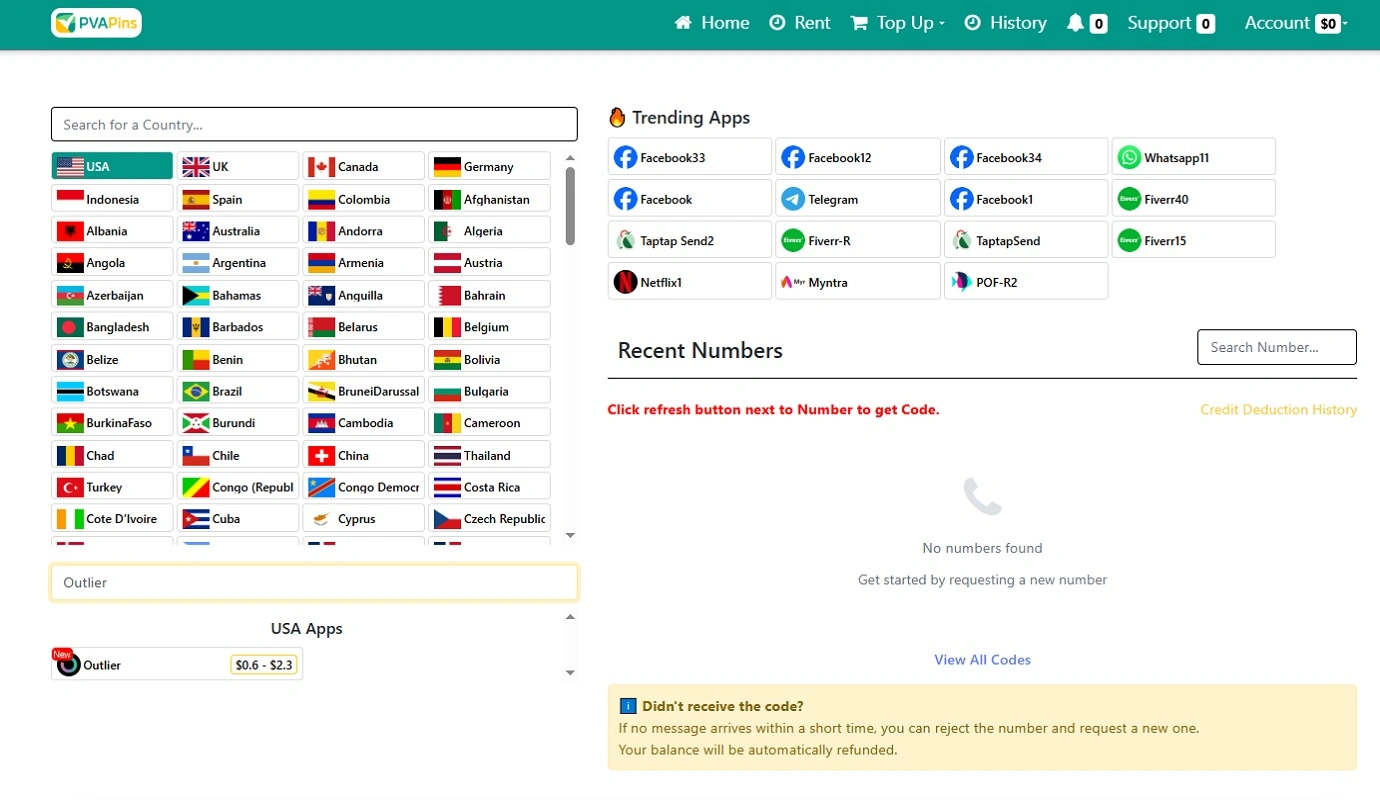Open the Rent page
Viewport: 1380px width, 800px height.
coord(800,23)
